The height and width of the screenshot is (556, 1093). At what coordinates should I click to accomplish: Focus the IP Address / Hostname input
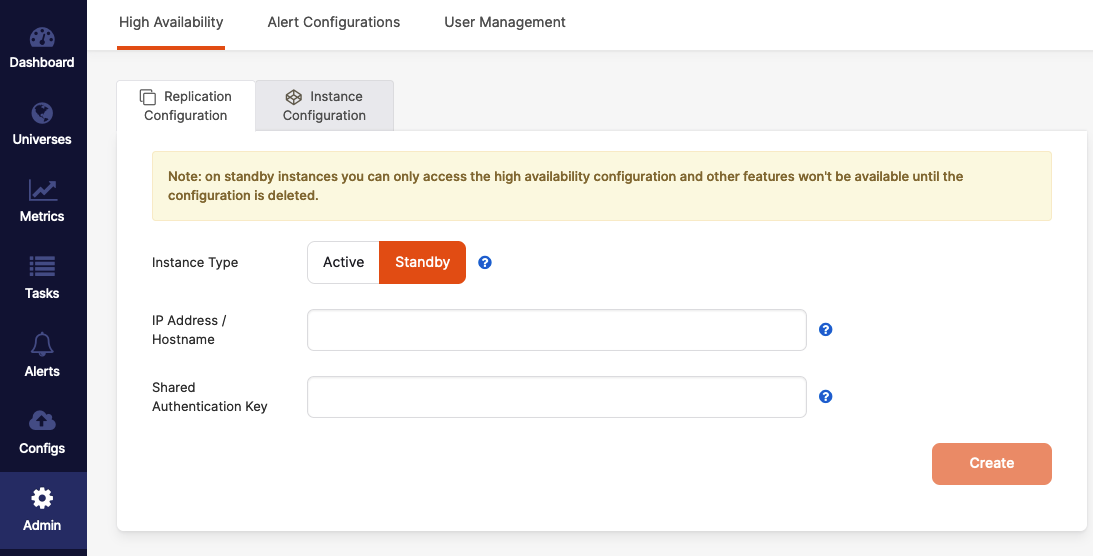(x=556, y=330)
